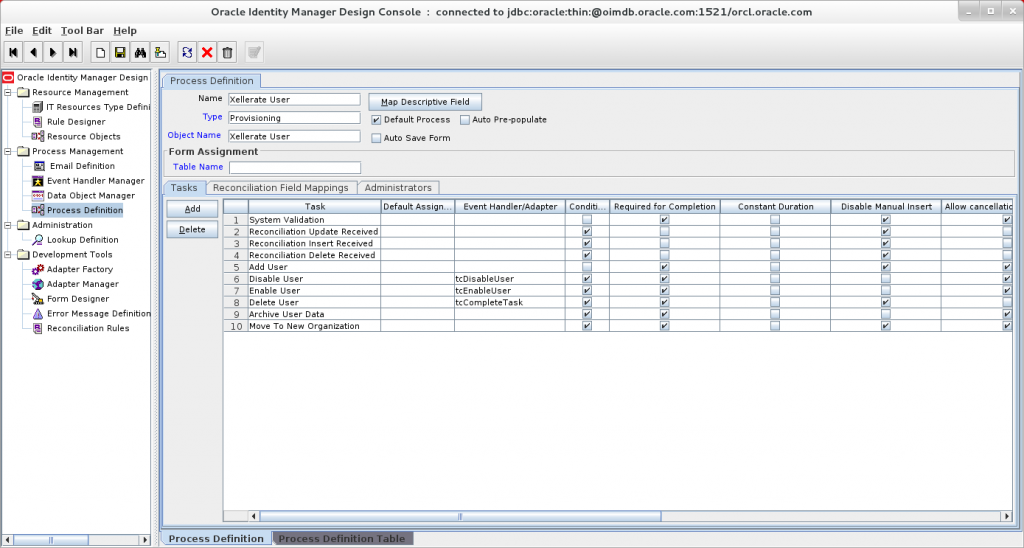Open Form Designer in the tree
Screen dimensions: 1024x548
click(x=77, y=299)
